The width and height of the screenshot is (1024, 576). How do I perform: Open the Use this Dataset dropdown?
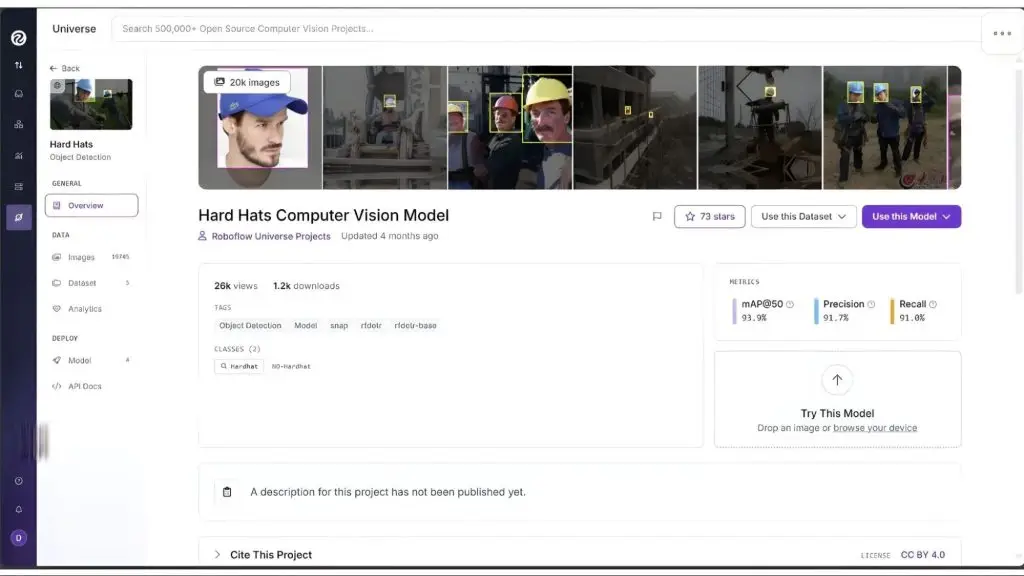pyautogui.click(x=803, y=216)
